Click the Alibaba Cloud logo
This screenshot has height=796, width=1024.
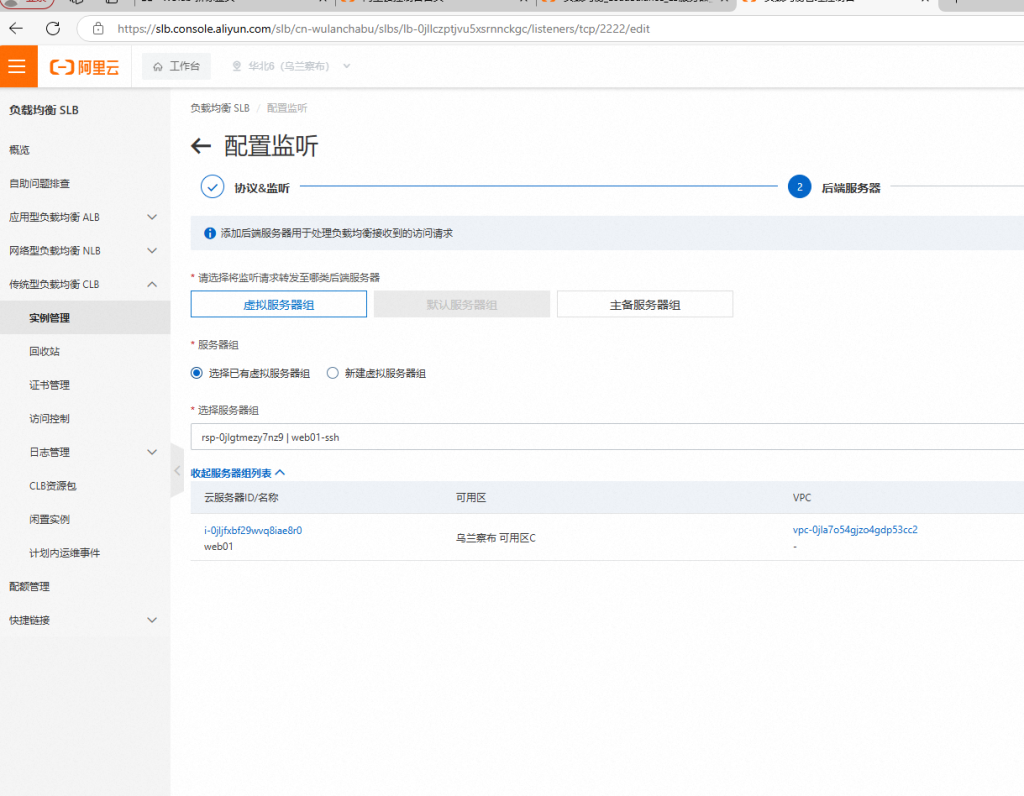coord(85,67)
